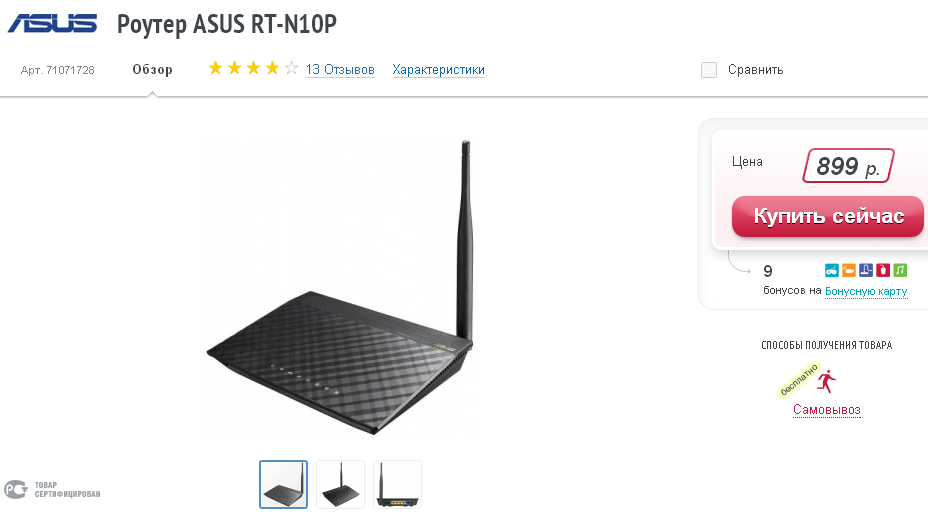Select the second router angle thumbnail
This screenshot has width=928, height=524.
tap(340, 484)
